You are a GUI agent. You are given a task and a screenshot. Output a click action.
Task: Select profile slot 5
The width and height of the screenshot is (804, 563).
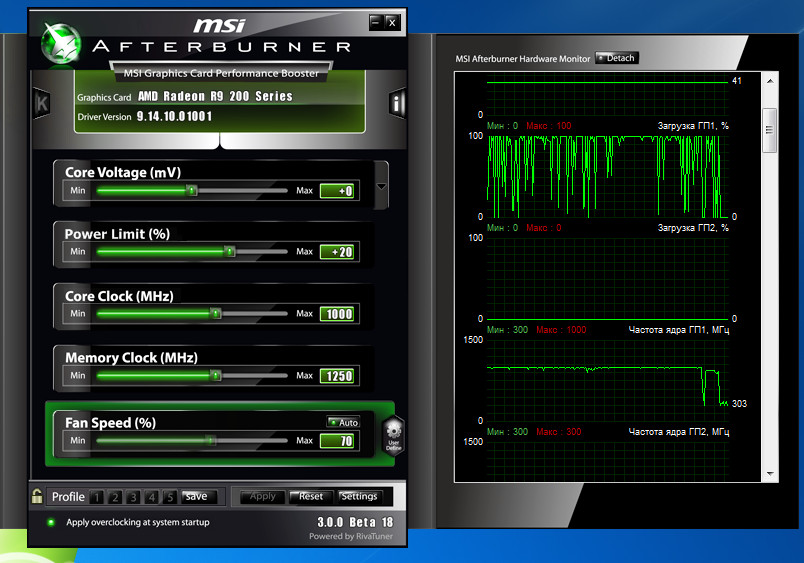pos(169,497)
